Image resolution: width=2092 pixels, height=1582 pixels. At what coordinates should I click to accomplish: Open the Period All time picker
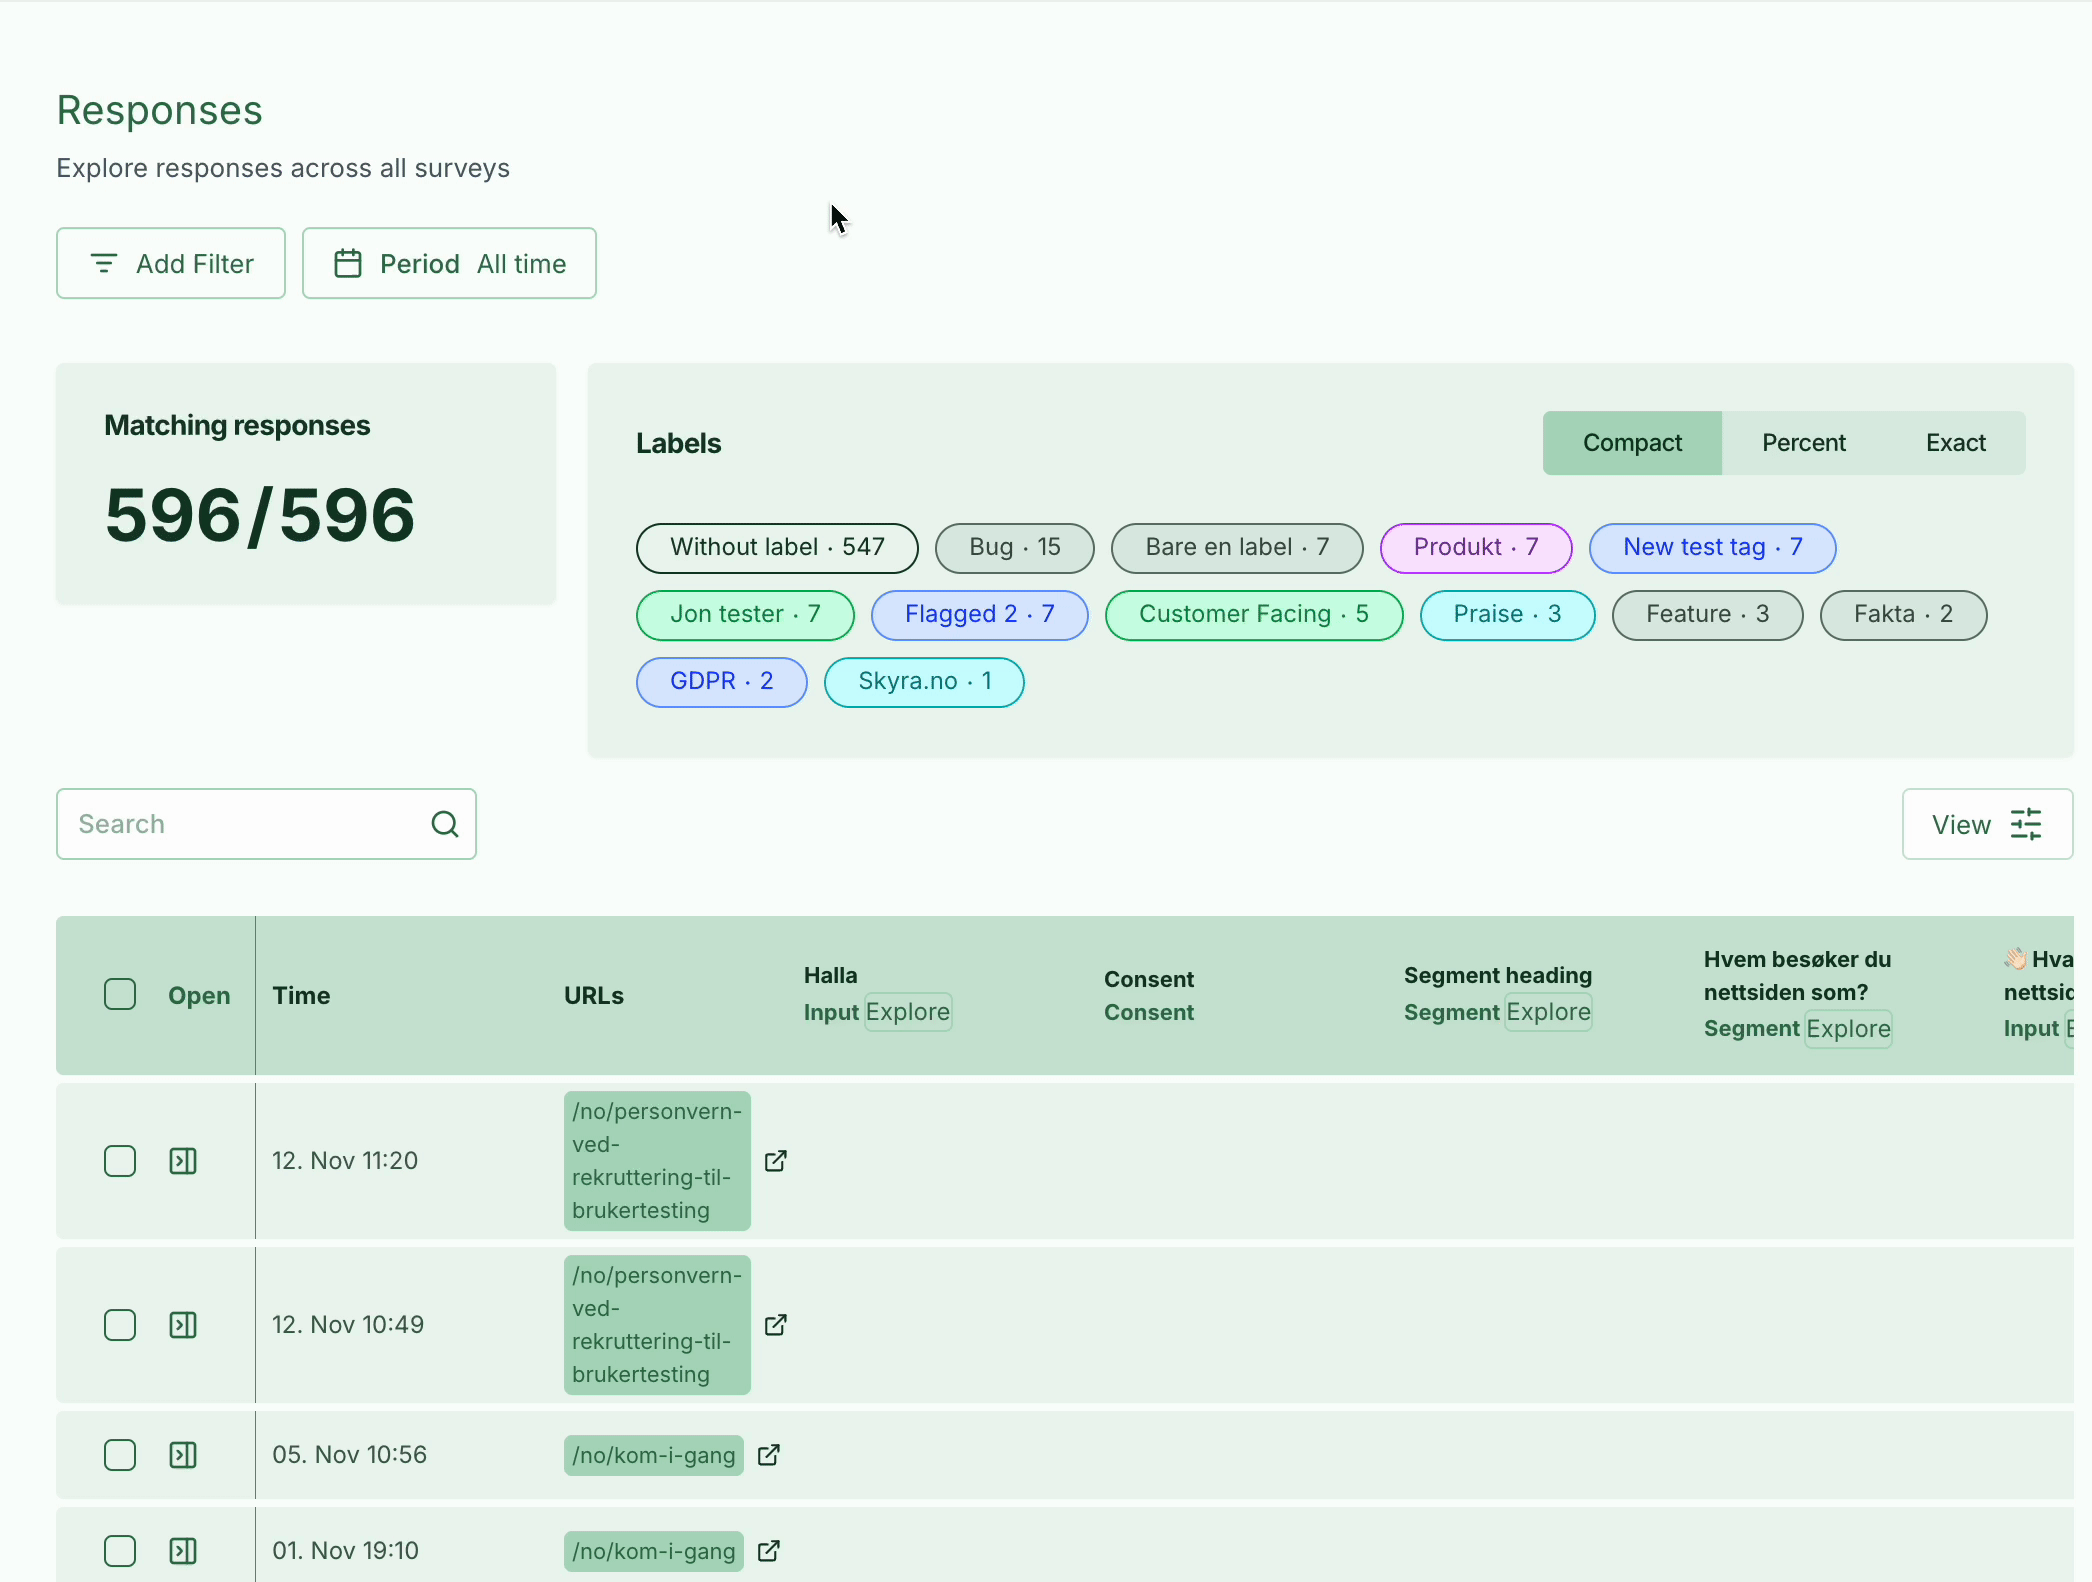point(449,263)
